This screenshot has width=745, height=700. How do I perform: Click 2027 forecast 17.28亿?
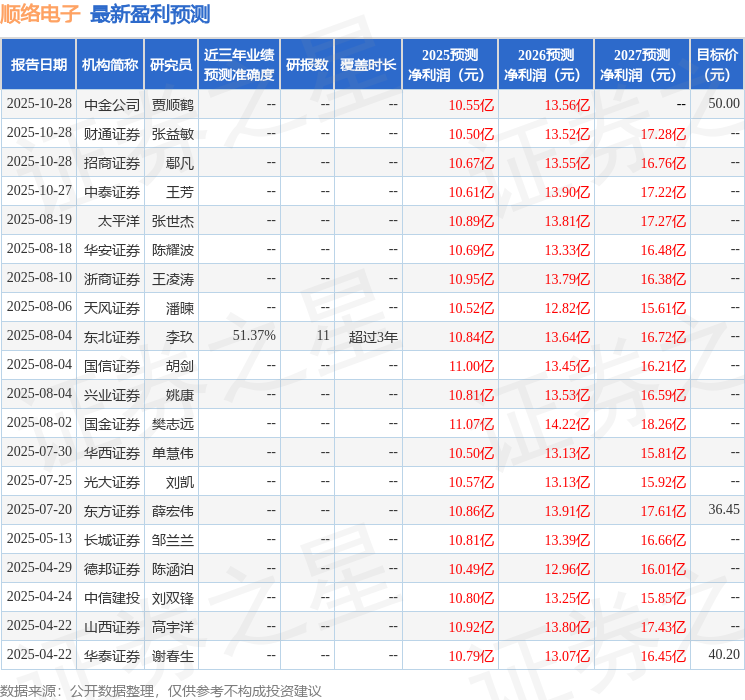[663, 134]
